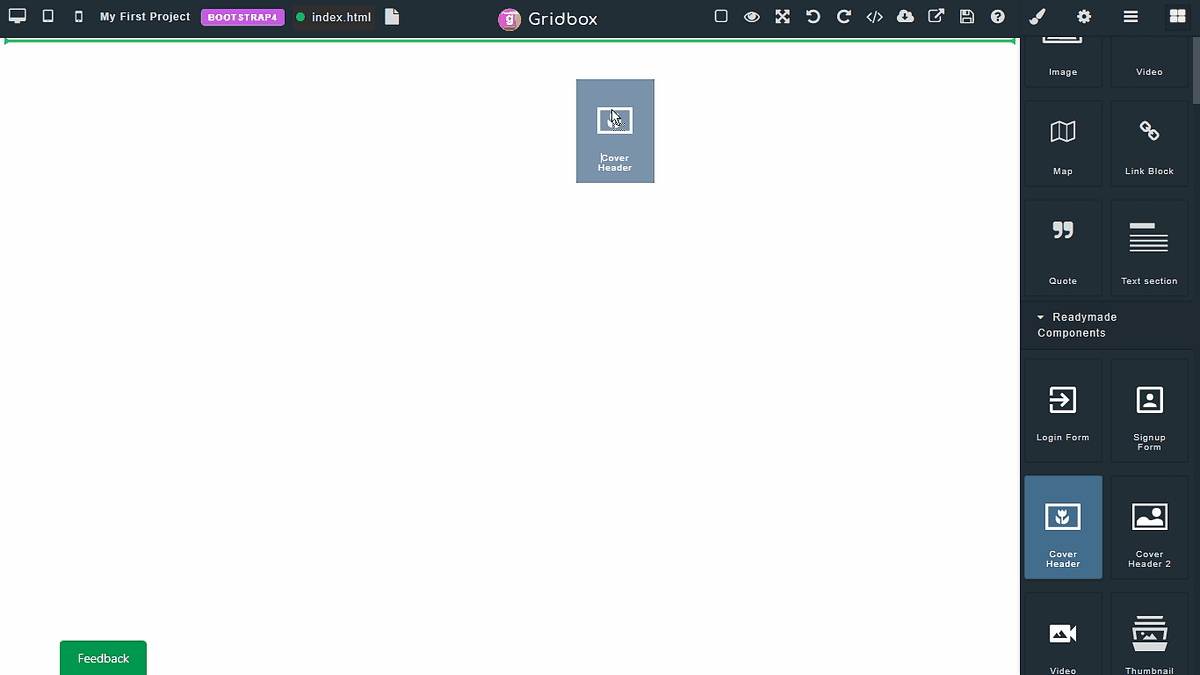Redo the last action

coord(843,16)
